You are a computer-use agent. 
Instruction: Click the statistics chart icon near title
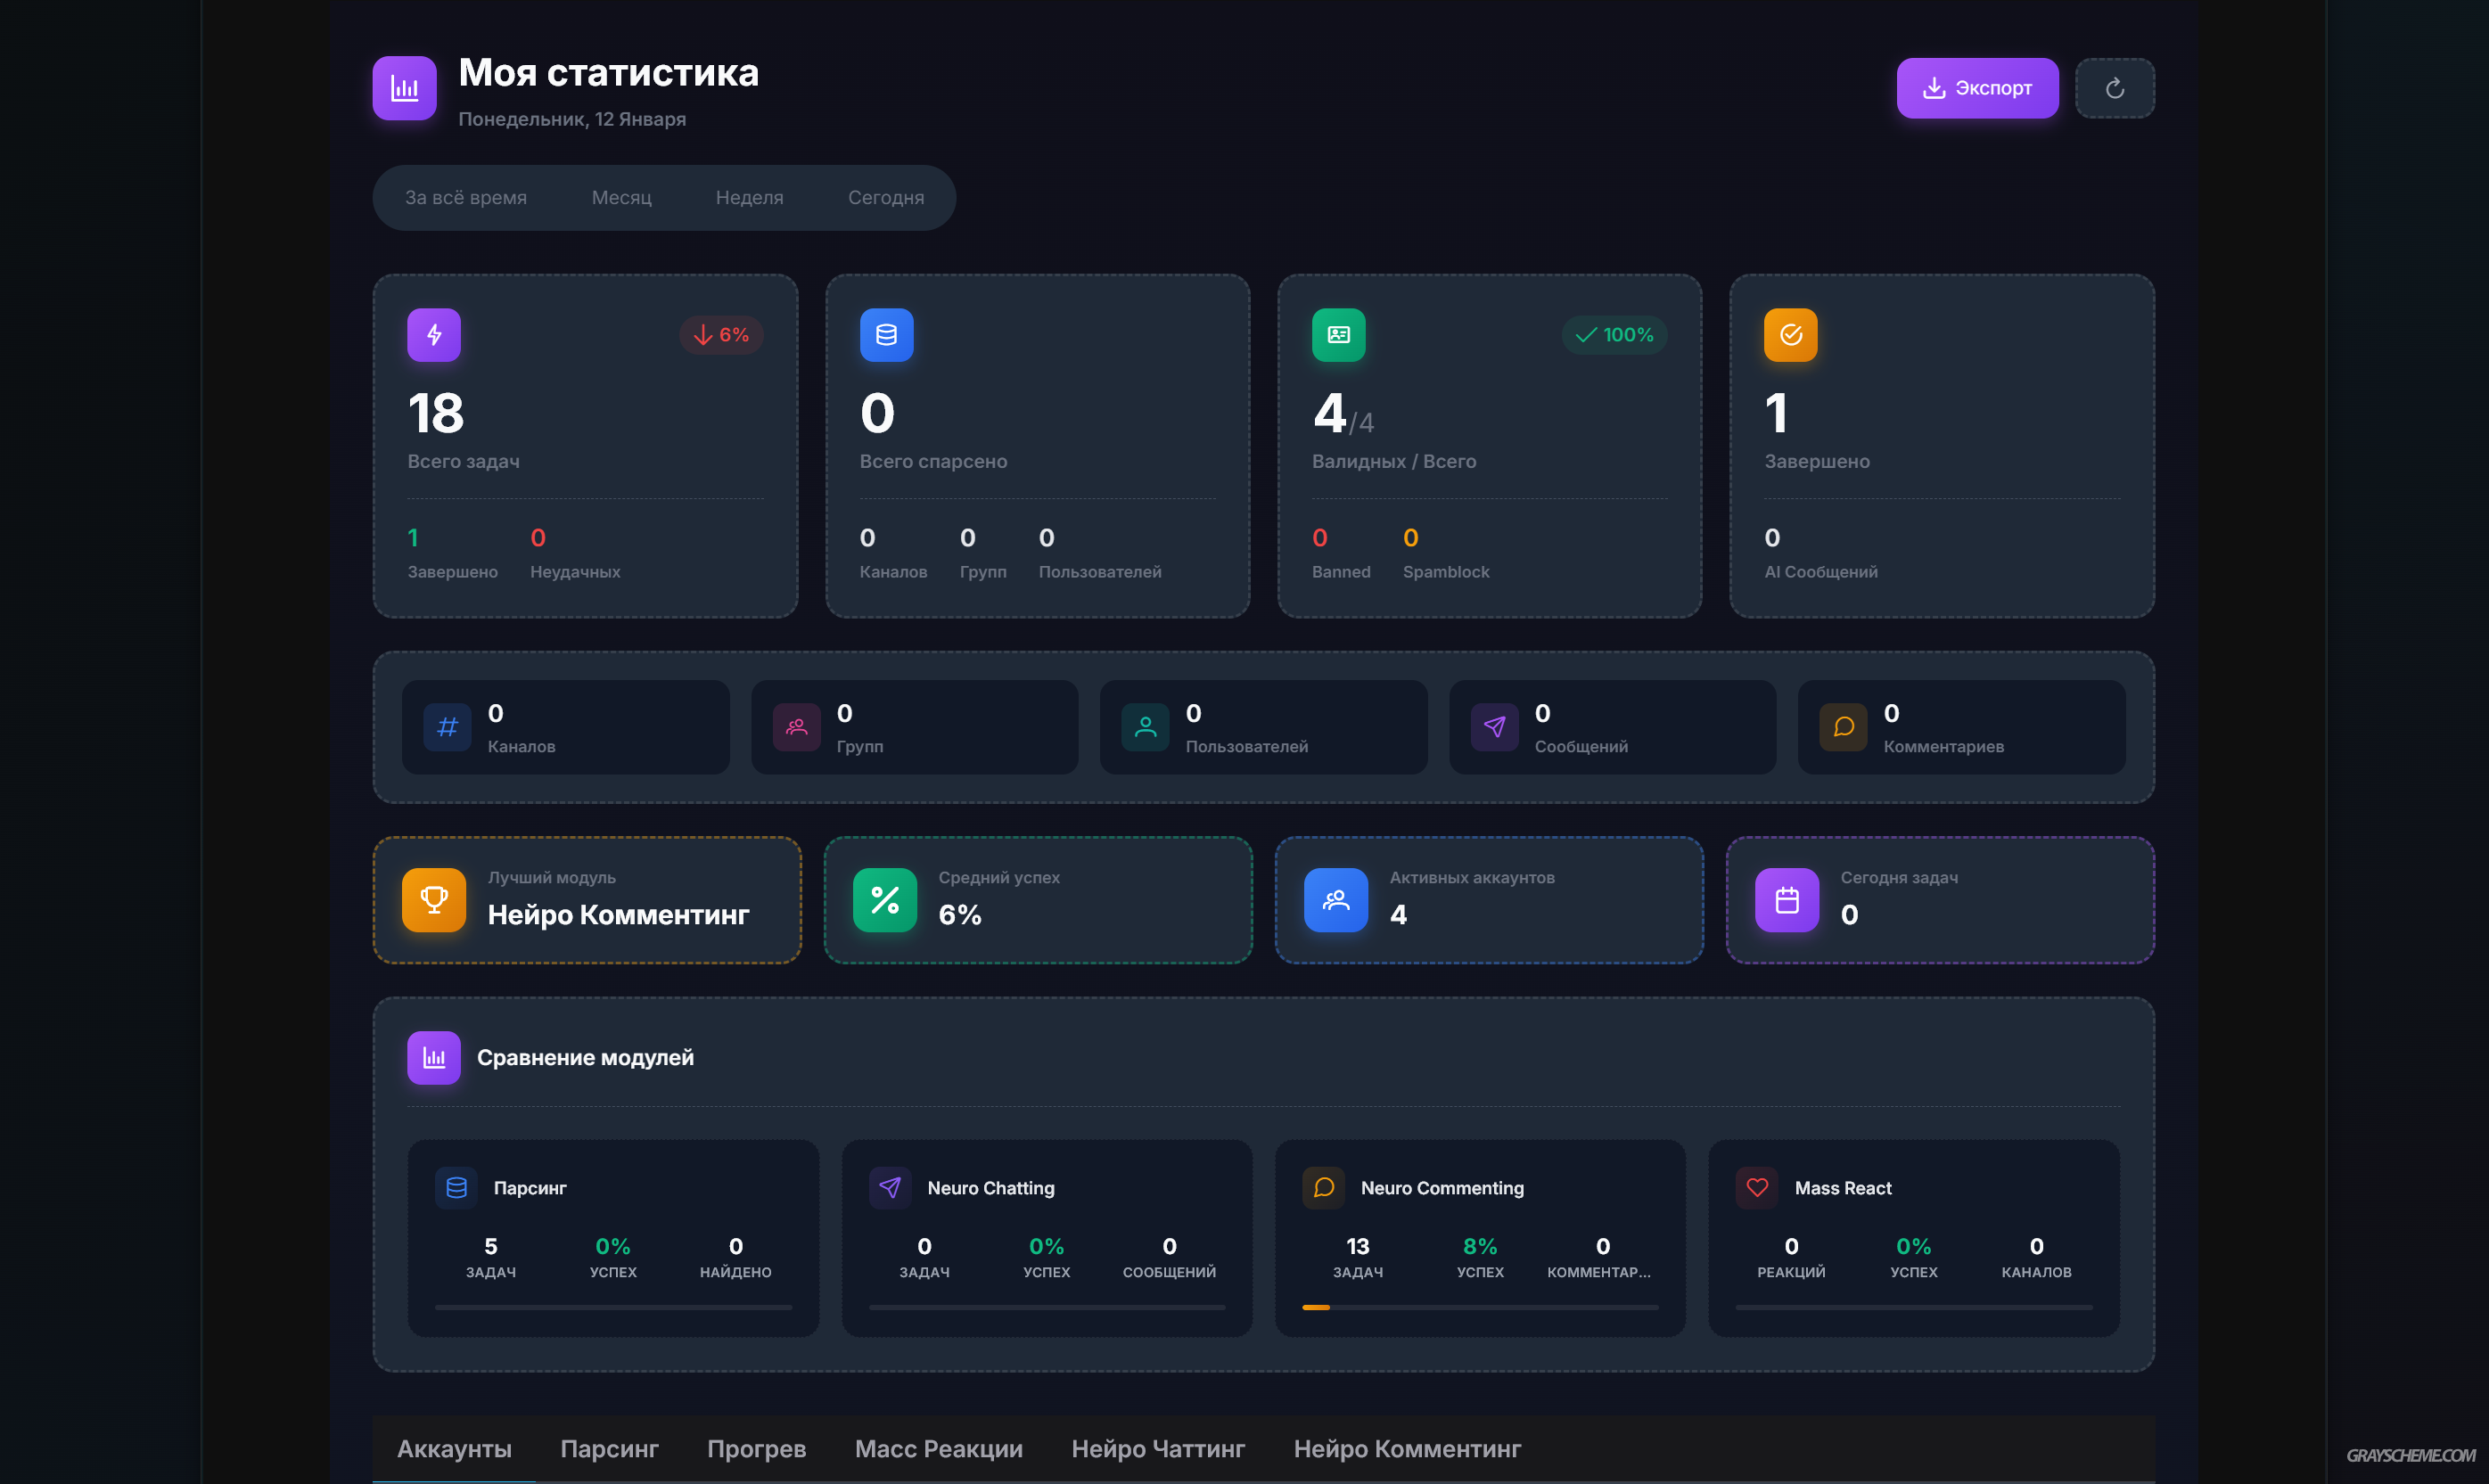tap(404, 88)
